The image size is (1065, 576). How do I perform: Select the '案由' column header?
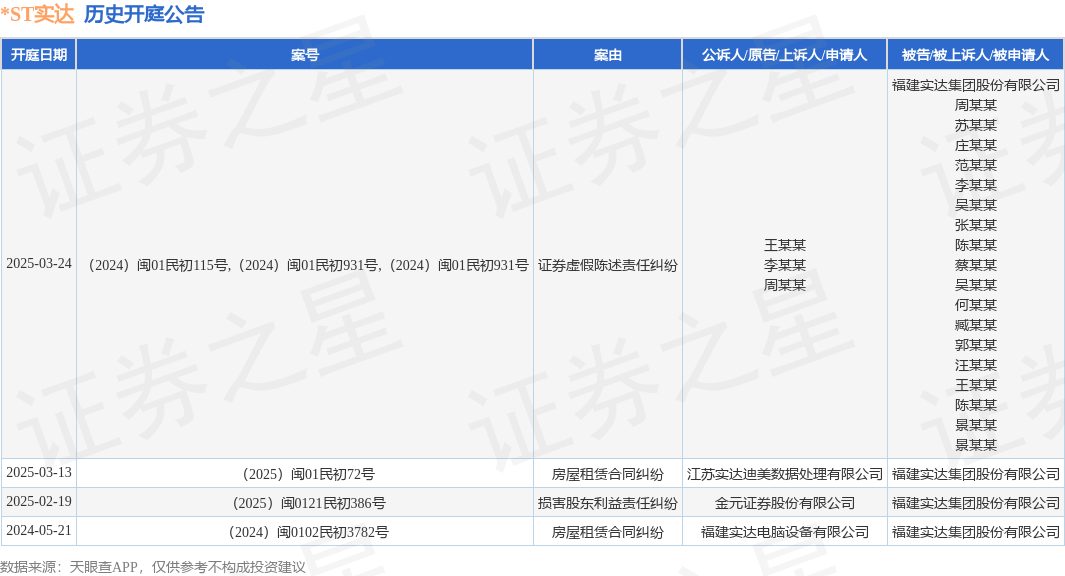pos(607,55)
